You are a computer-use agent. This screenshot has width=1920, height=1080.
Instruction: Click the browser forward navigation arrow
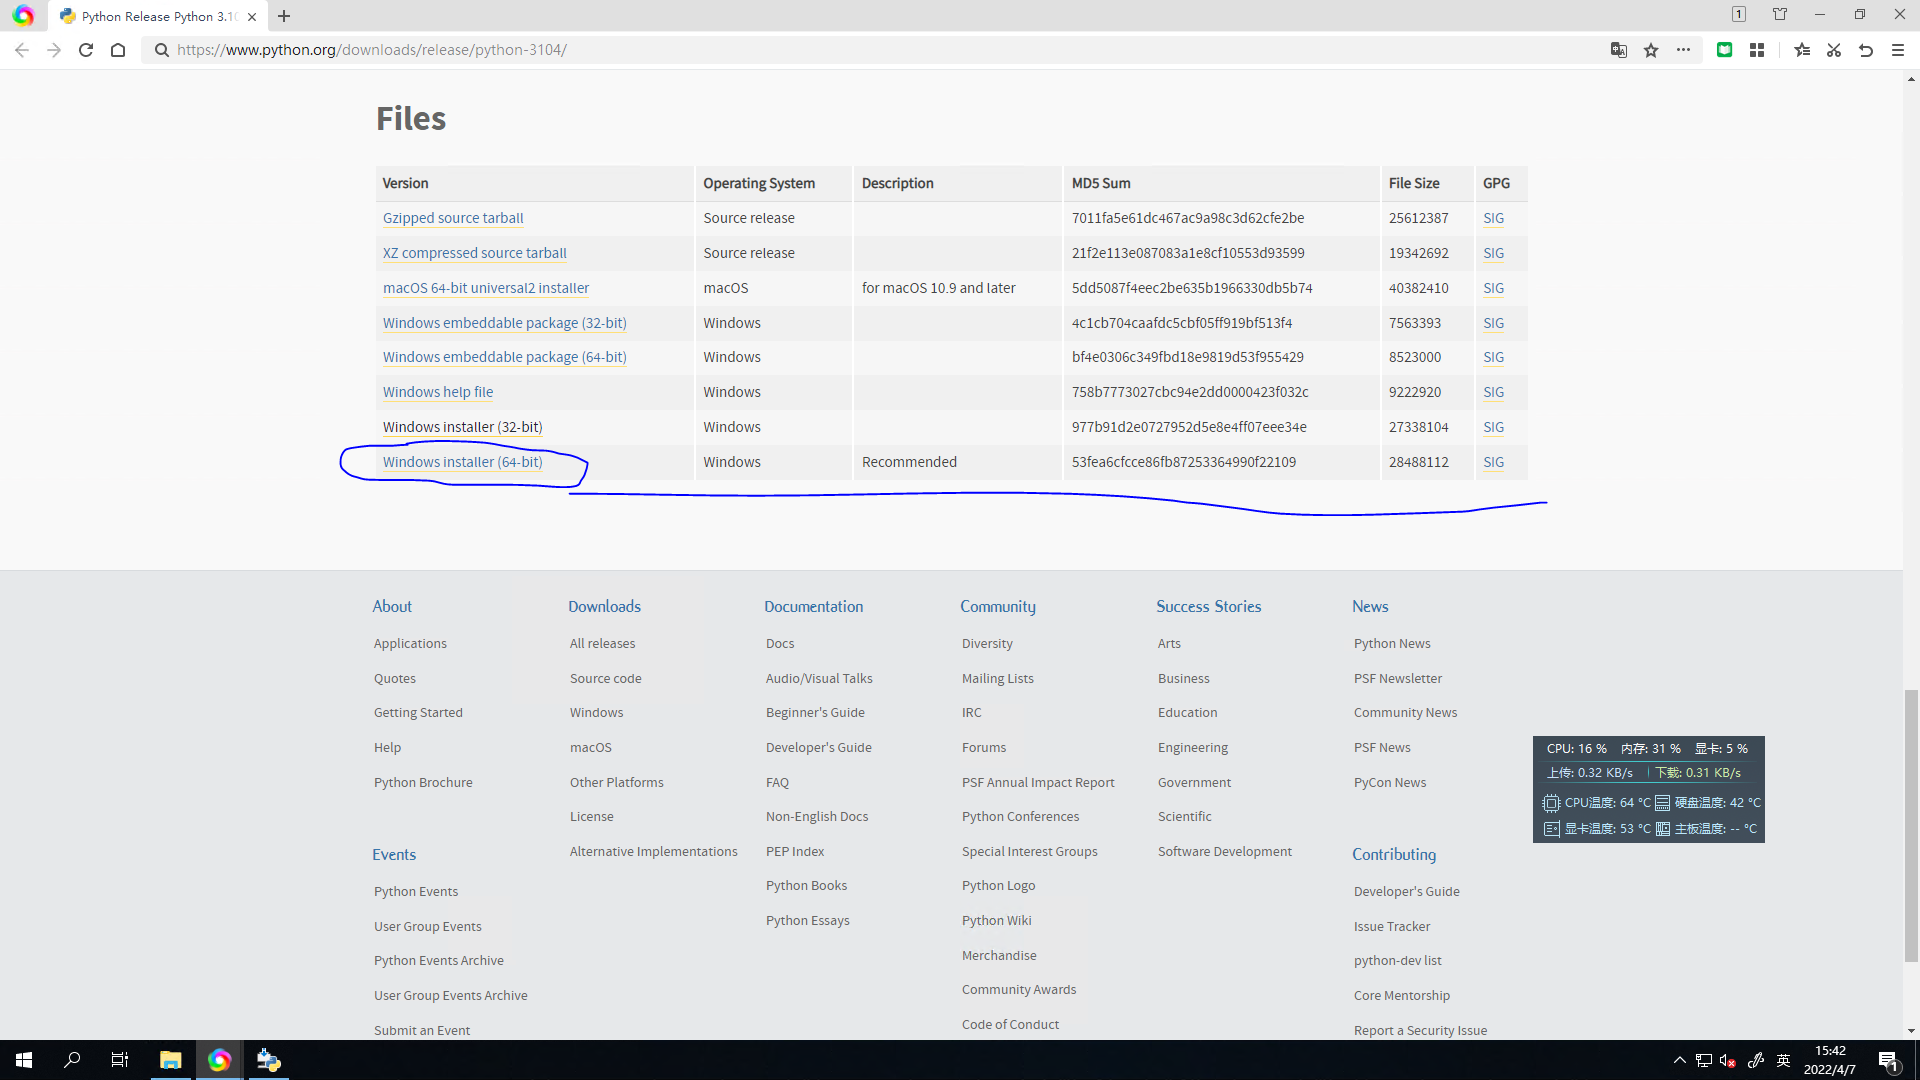[54, 50]
